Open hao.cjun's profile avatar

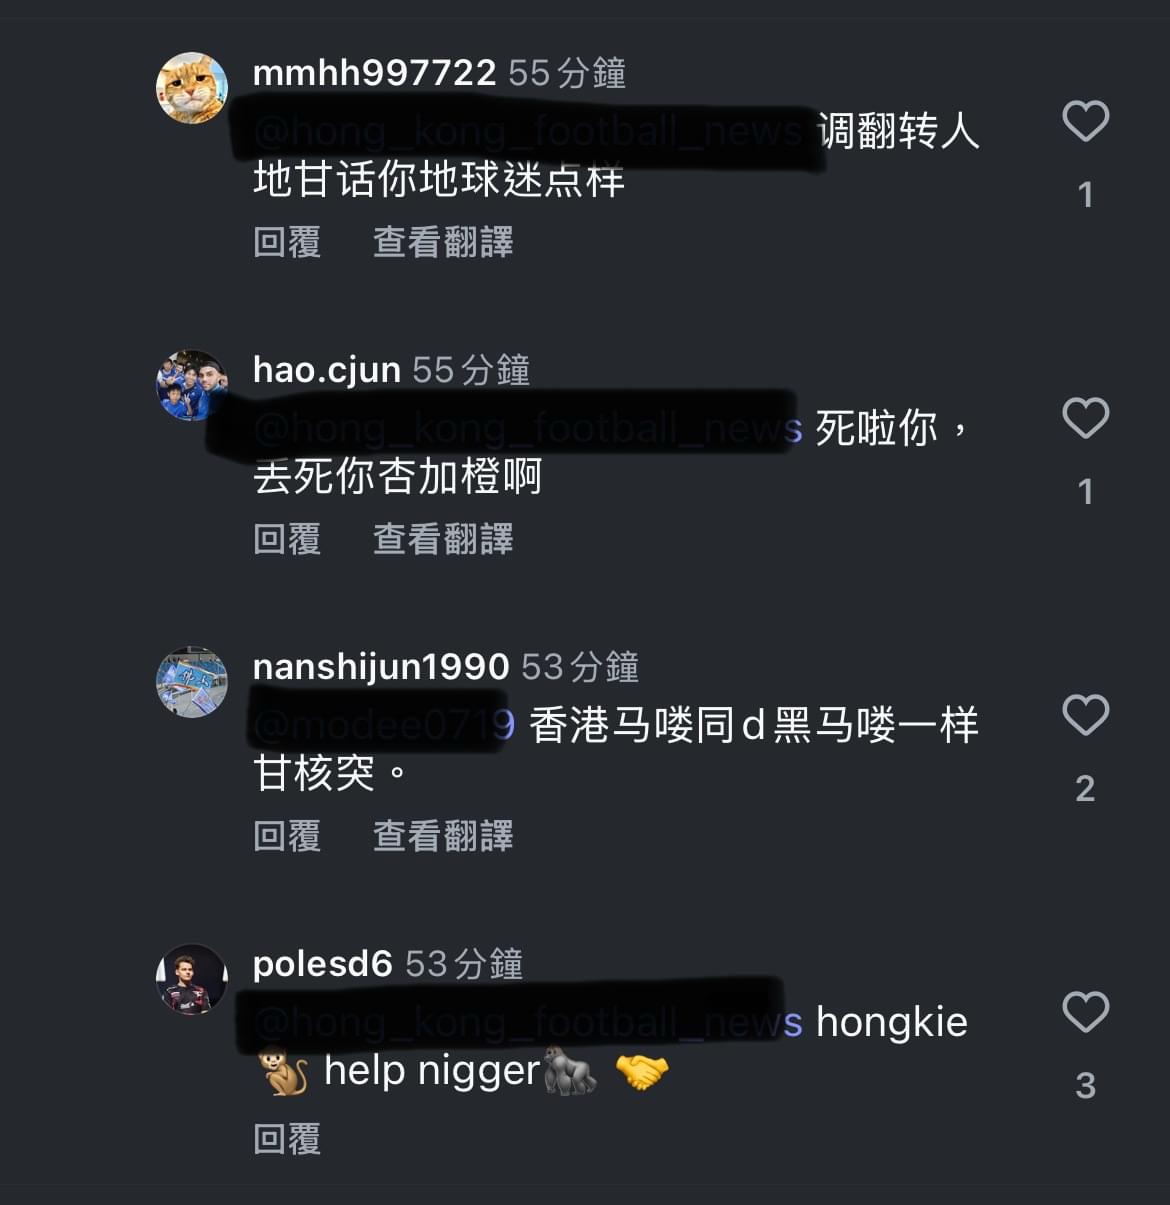coord(192,385)
